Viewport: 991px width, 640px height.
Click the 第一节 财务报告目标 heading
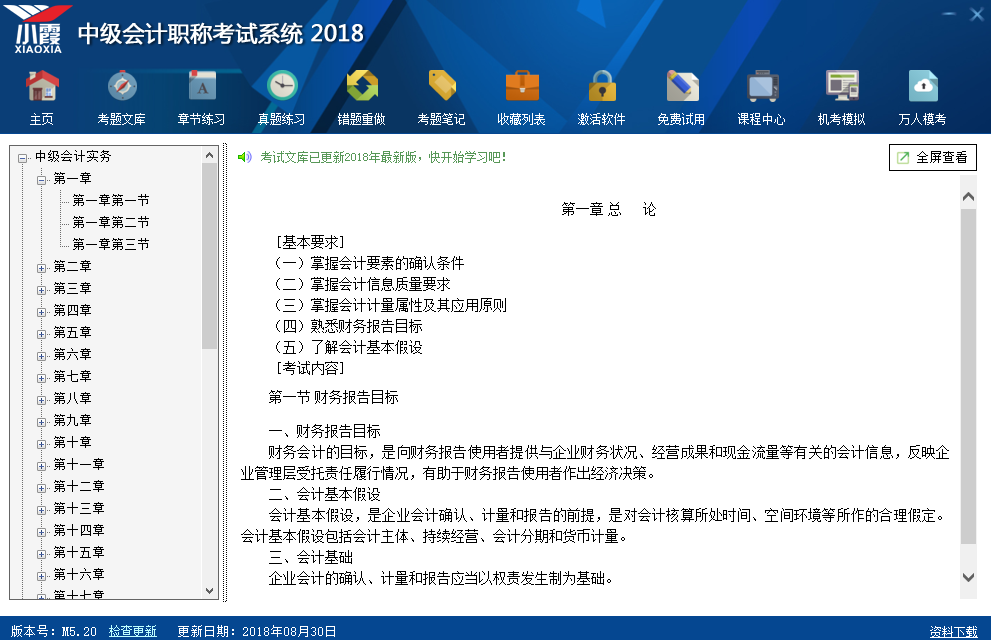point(333,397)
